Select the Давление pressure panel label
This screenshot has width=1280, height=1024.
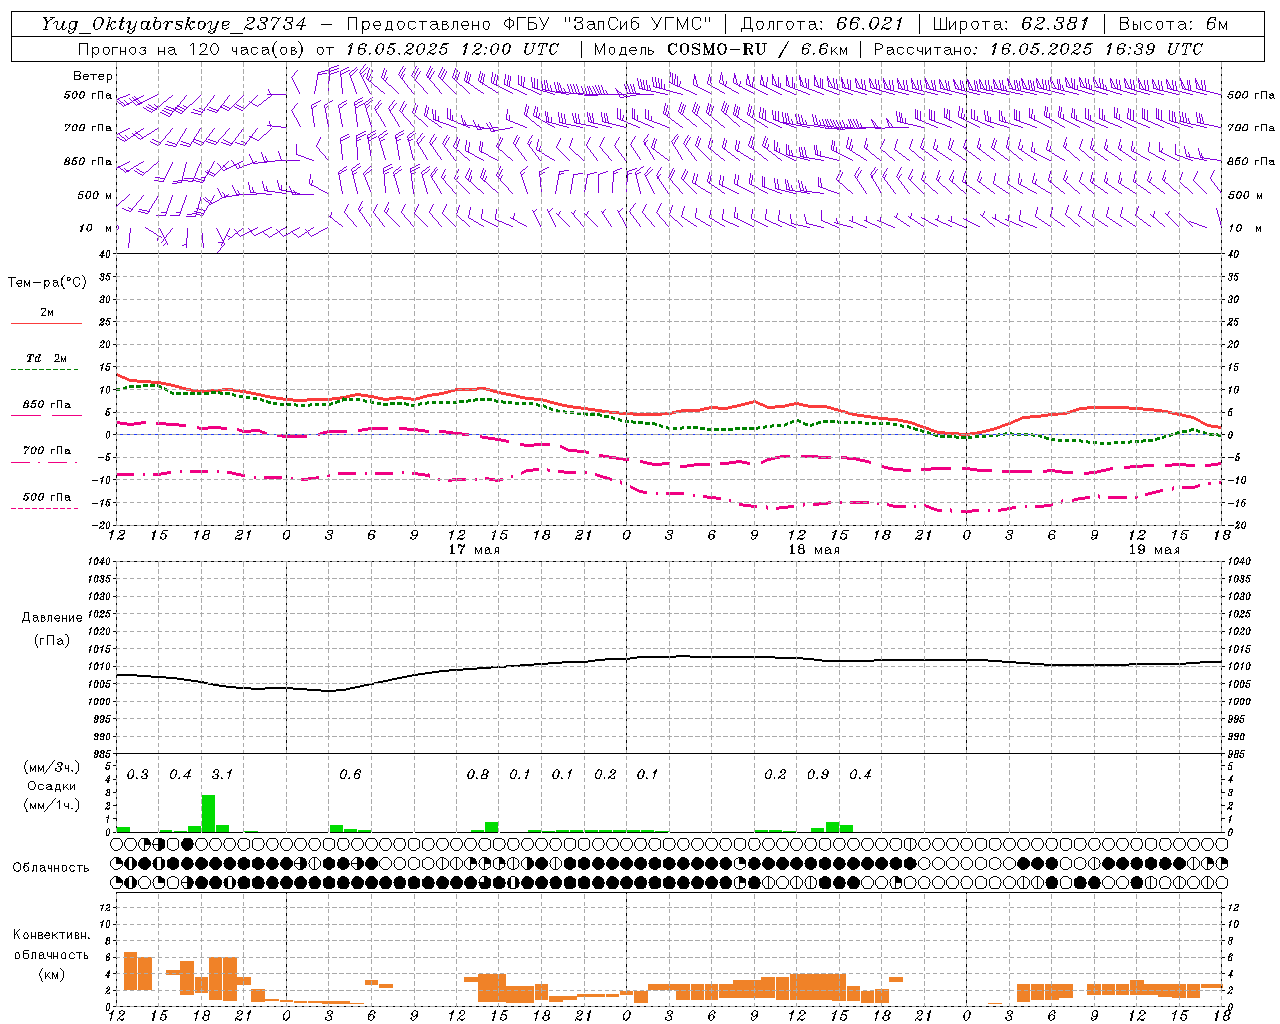pos(52,618)
